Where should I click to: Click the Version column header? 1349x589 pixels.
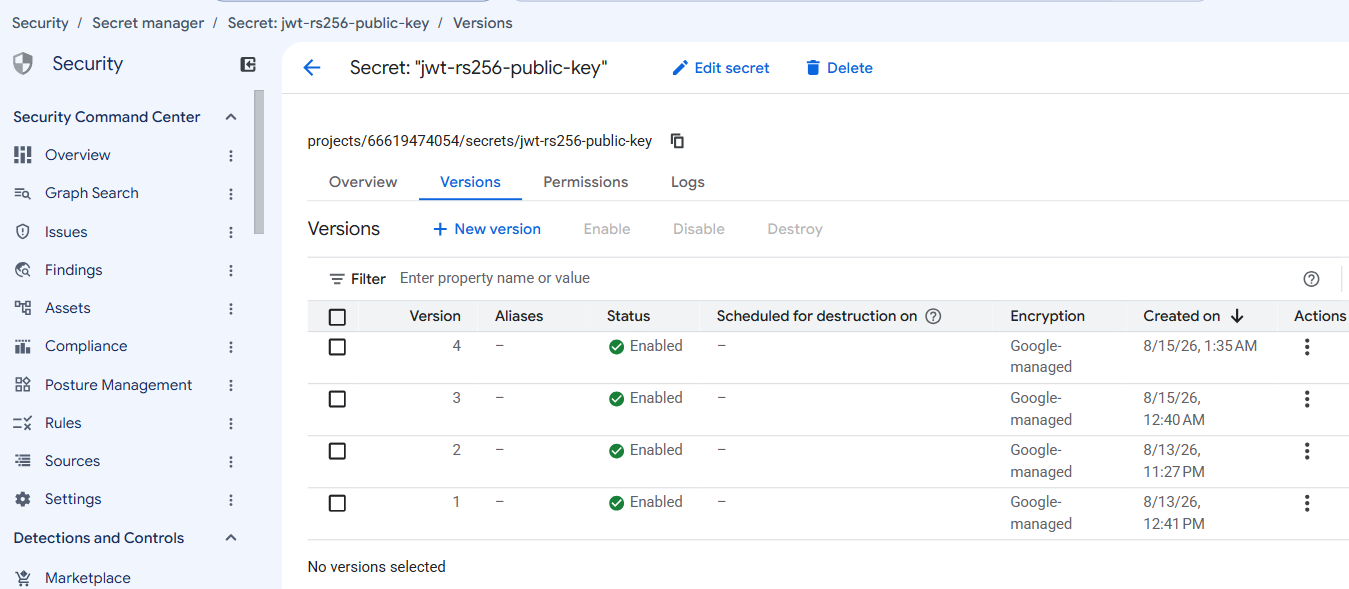(x=435, y=316)
